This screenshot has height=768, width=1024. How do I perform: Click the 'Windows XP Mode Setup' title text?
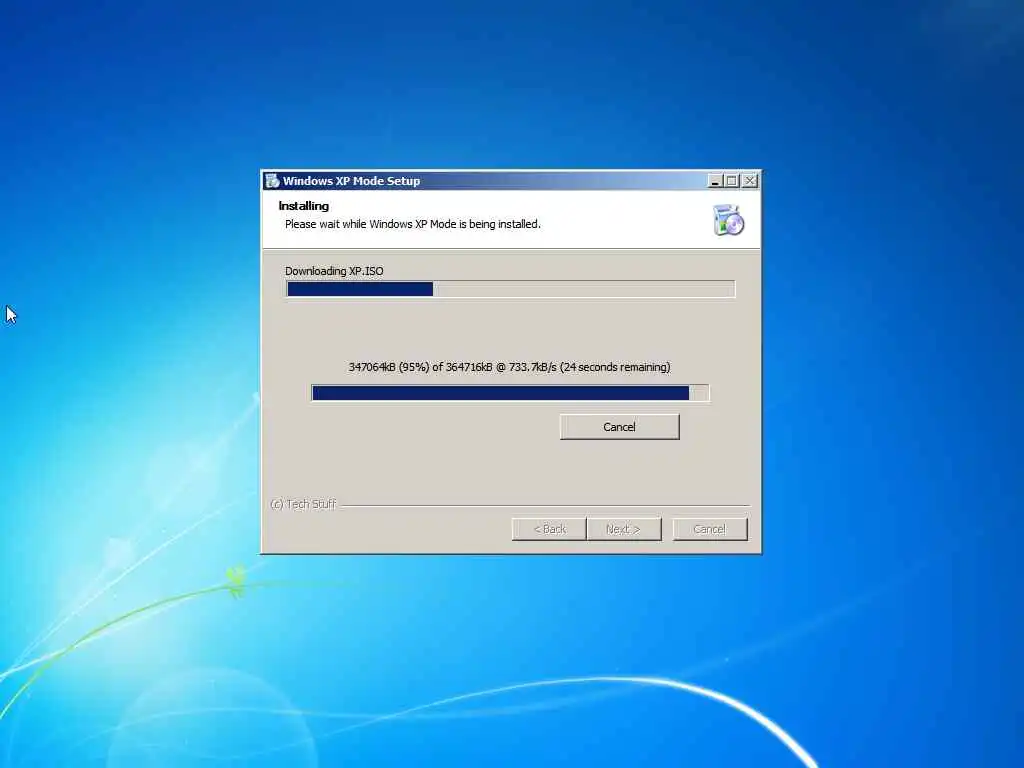(x=351, y=181)
